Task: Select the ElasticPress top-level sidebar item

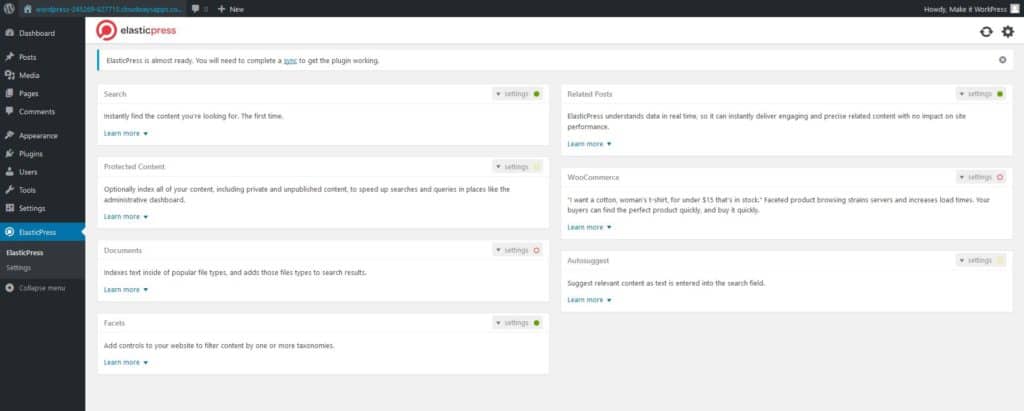Action: tap(42, 232)
